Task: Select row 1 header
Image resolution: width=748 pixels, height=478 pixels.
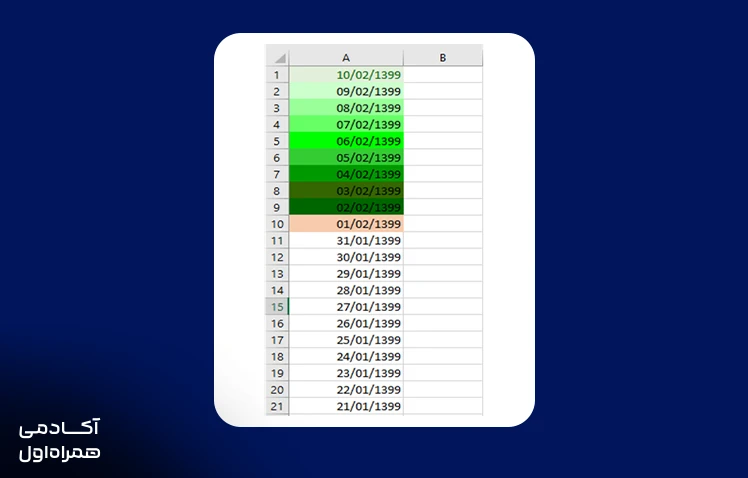Action: (277, 75)
